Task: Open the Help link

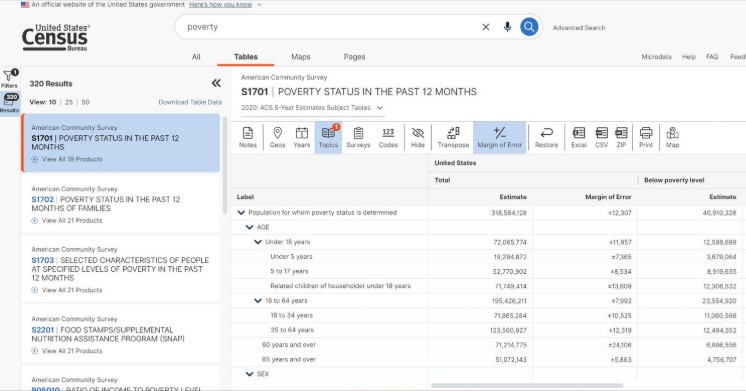Action: (688, 57)
